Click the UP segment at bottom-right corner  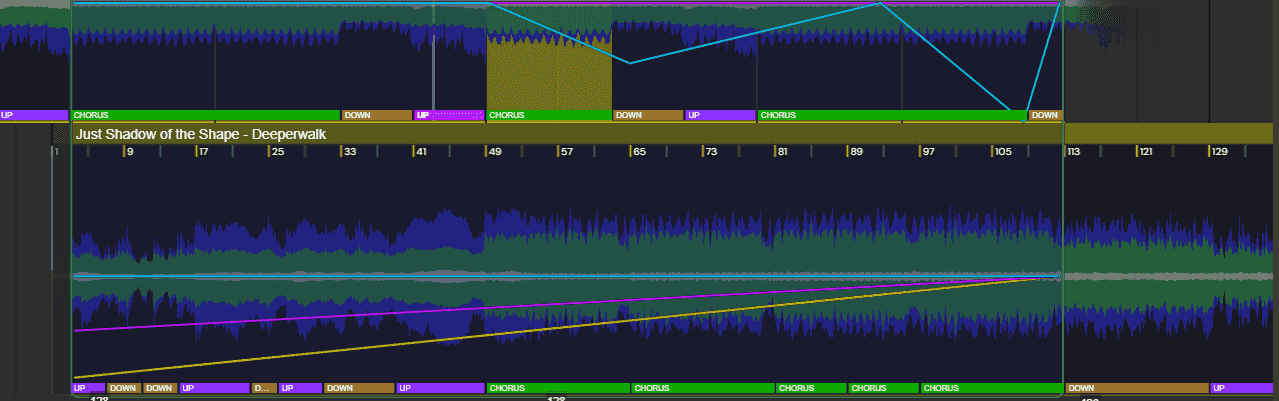[1243, 388]
